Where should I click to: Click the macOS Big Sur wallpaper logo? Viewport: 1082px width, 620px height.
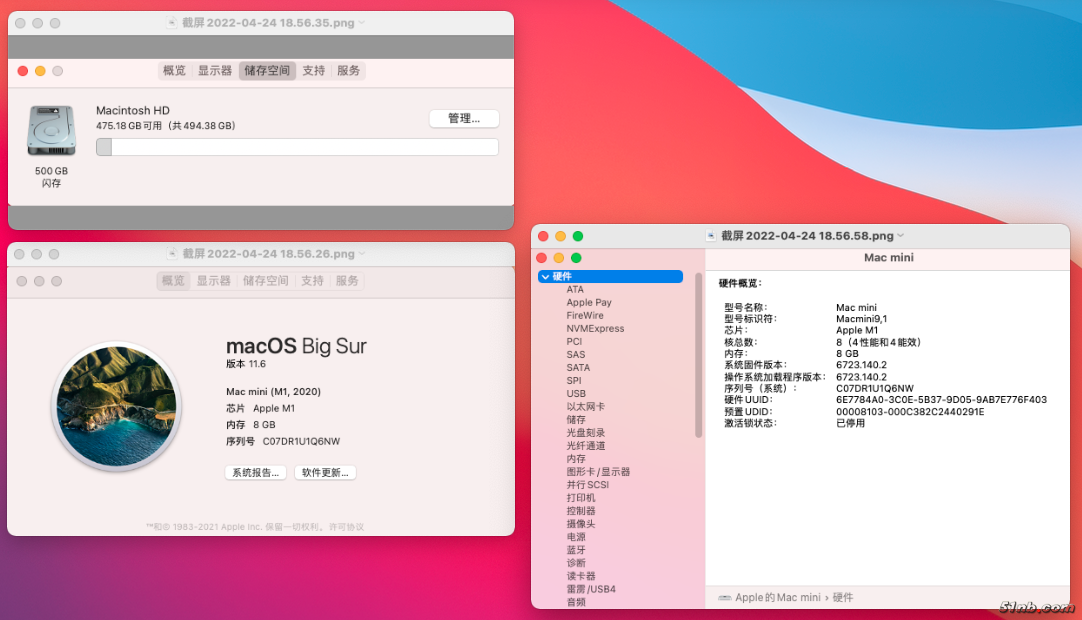click(x=116, y=407)
